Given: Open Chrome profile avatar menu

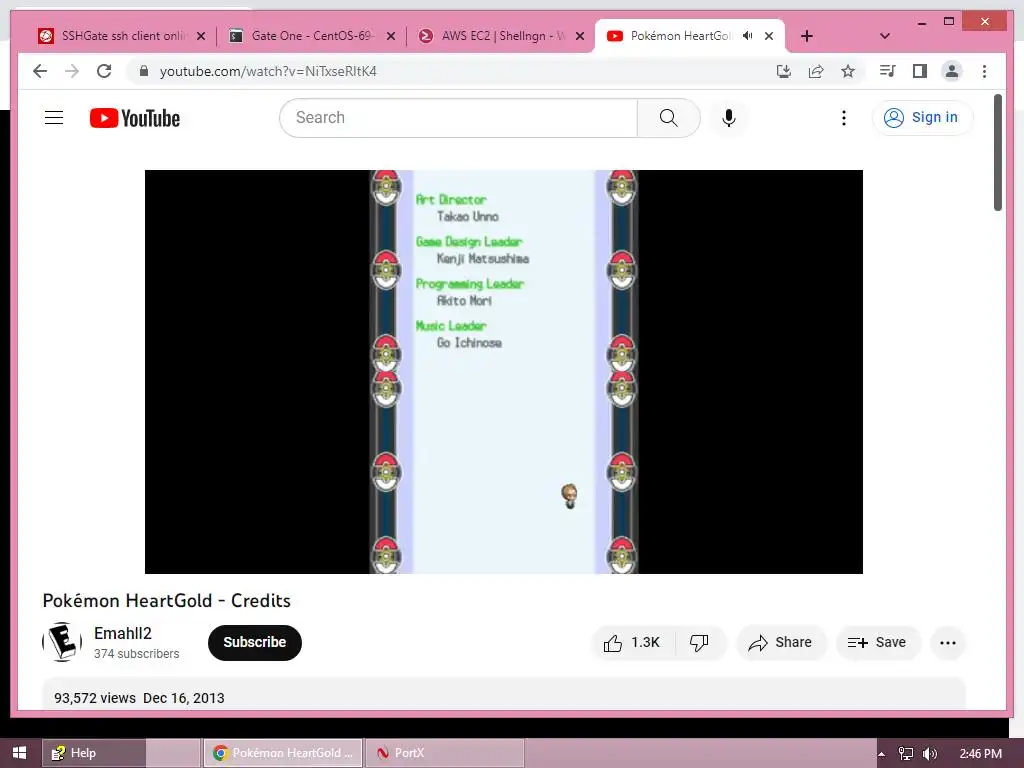Looking at the screenshot, I should (952, 71).
